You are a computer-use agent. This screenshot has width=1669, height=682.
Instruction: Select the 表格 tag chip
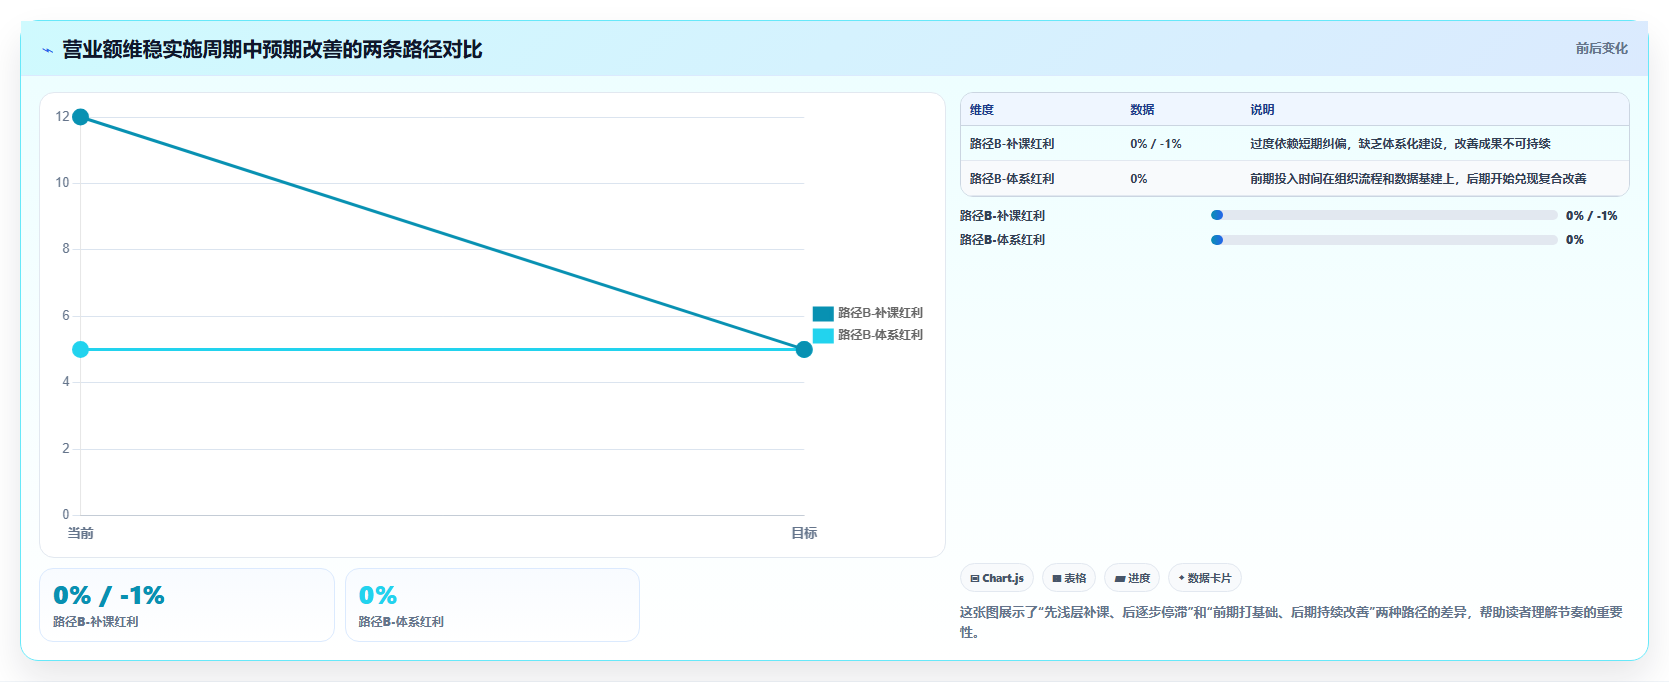[x=1069, y=578]
